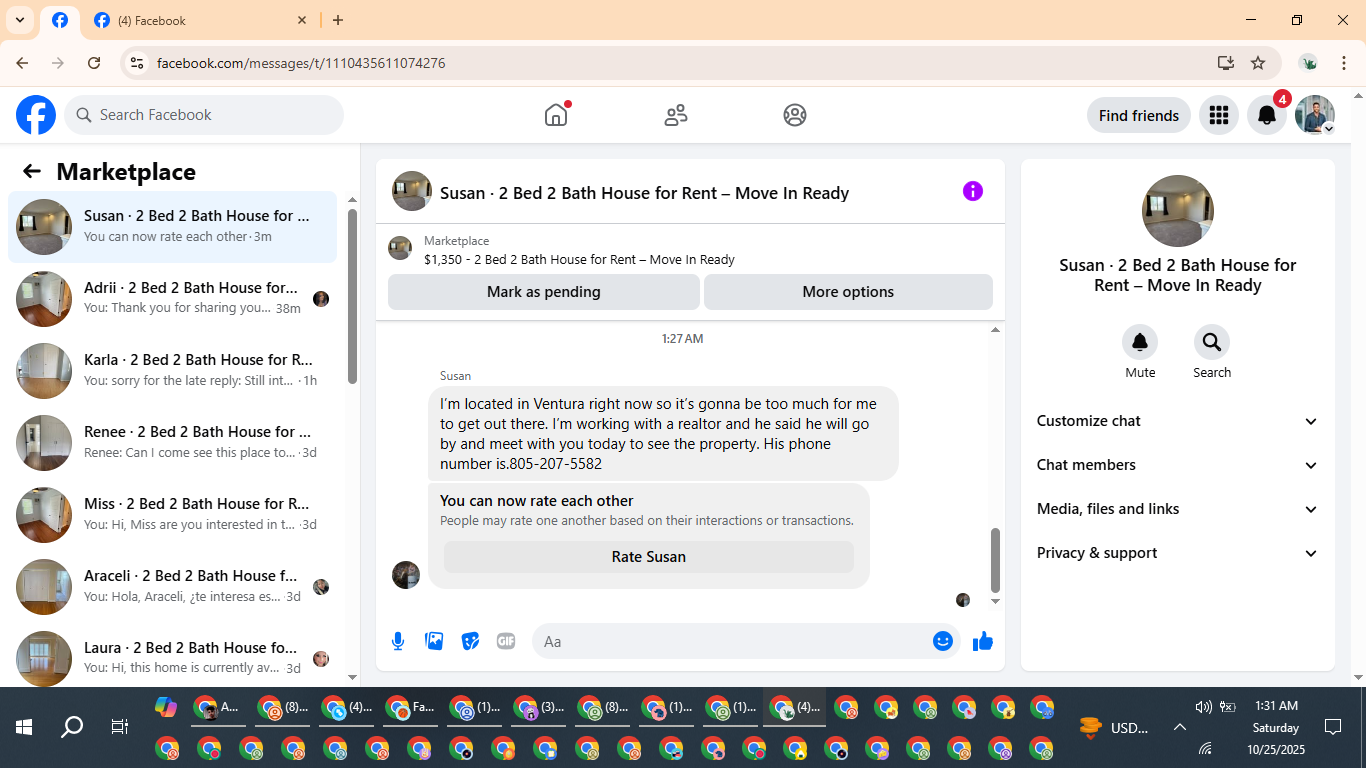Open the emoji picker in message box

[943, 641]
